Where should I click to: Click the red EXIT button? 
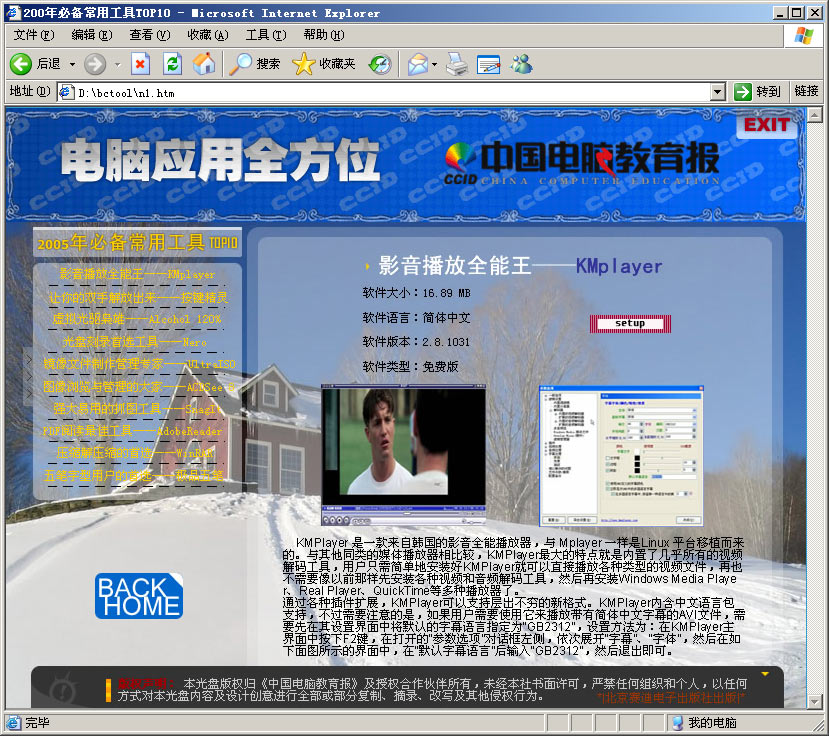(767, 125)
